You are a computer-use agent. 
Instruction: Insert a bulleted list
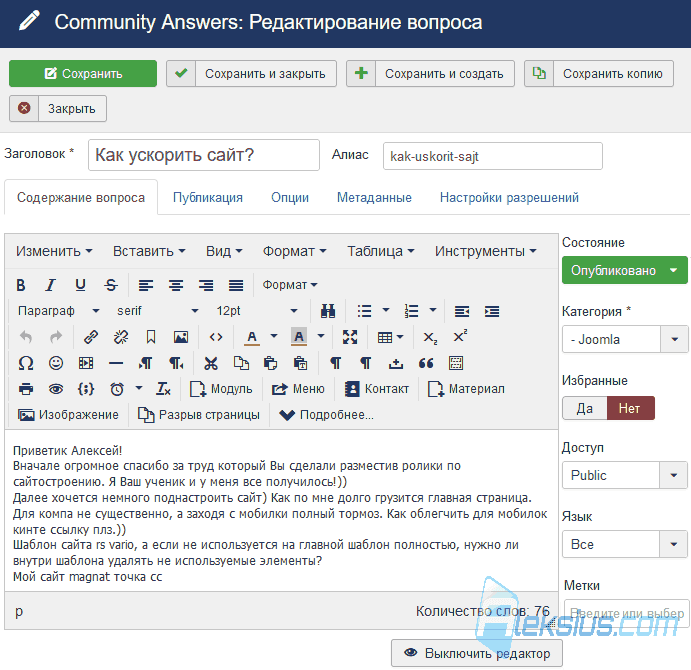coord(364,311)
